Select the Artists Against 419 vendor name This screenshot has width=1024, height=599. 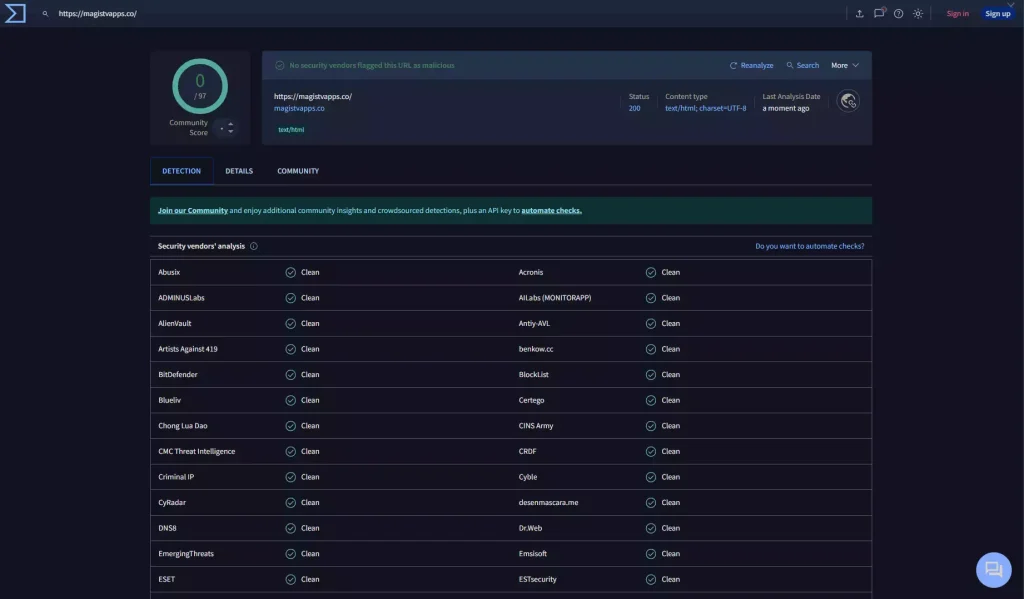(x=188, y=349)
